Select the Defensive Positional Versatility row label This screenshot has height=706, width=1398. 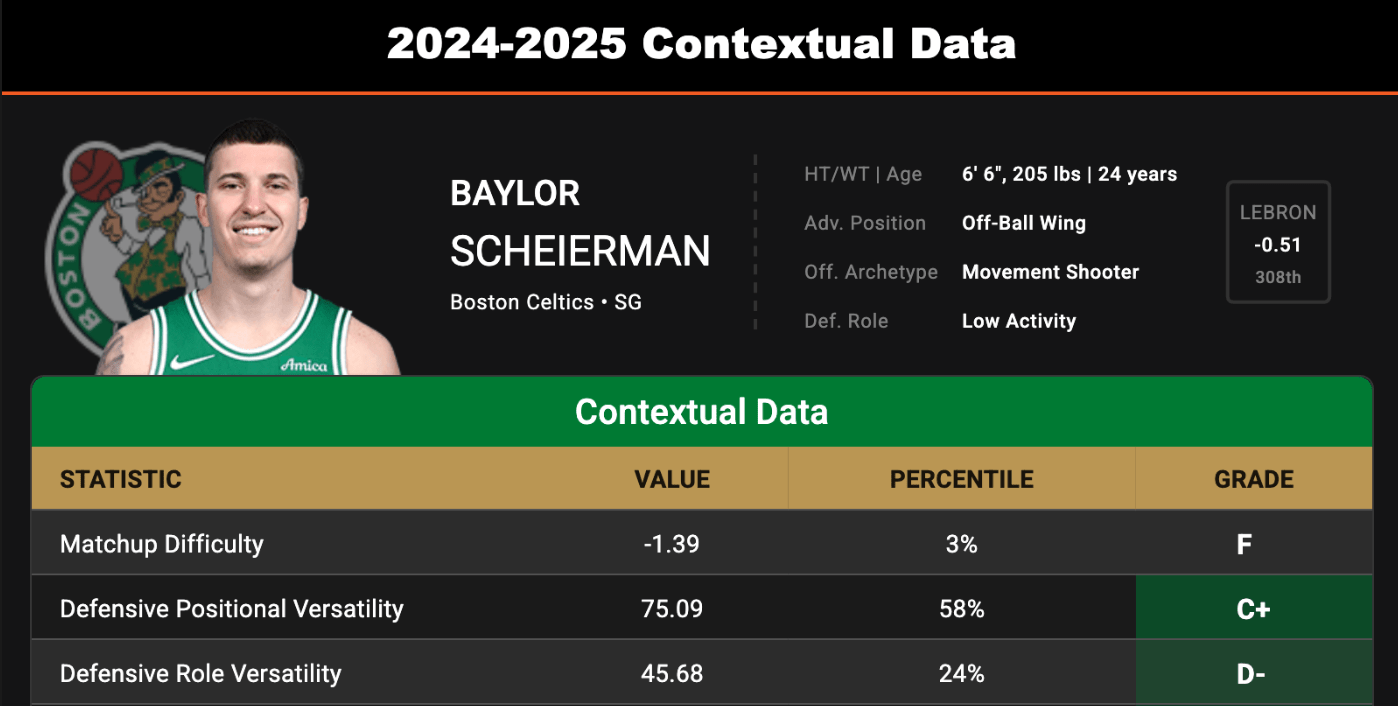232,609
